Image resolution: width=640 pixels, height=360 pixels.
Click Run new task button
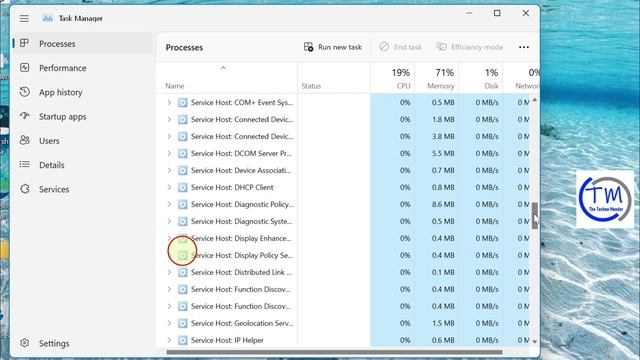click(x=333, y=47)
